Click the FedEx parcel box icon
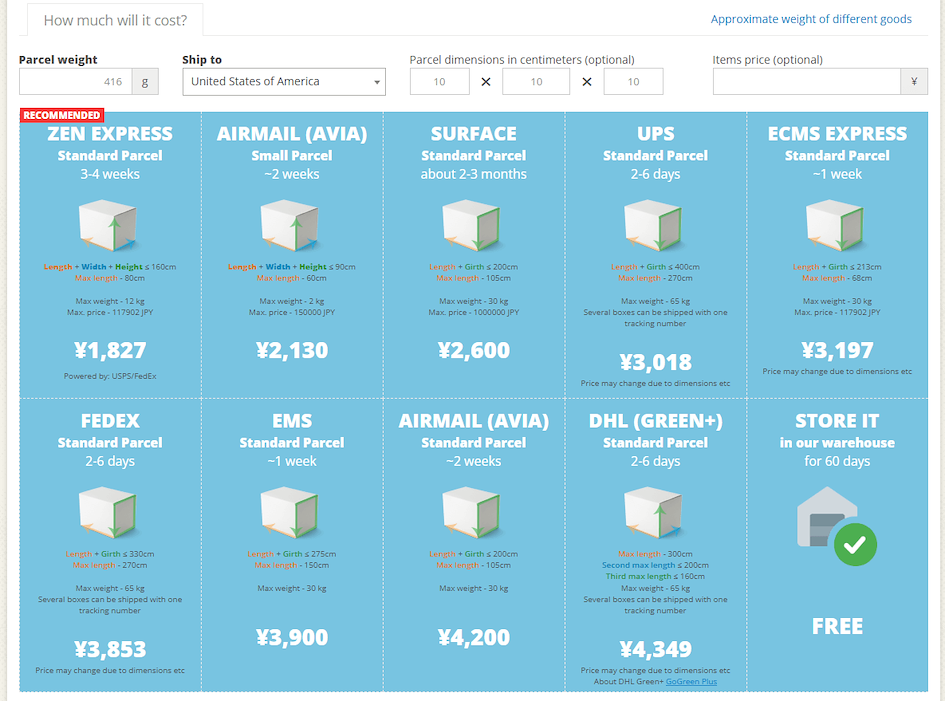Image resolution: width=945 pixels, height=701 pixels. 109,512
